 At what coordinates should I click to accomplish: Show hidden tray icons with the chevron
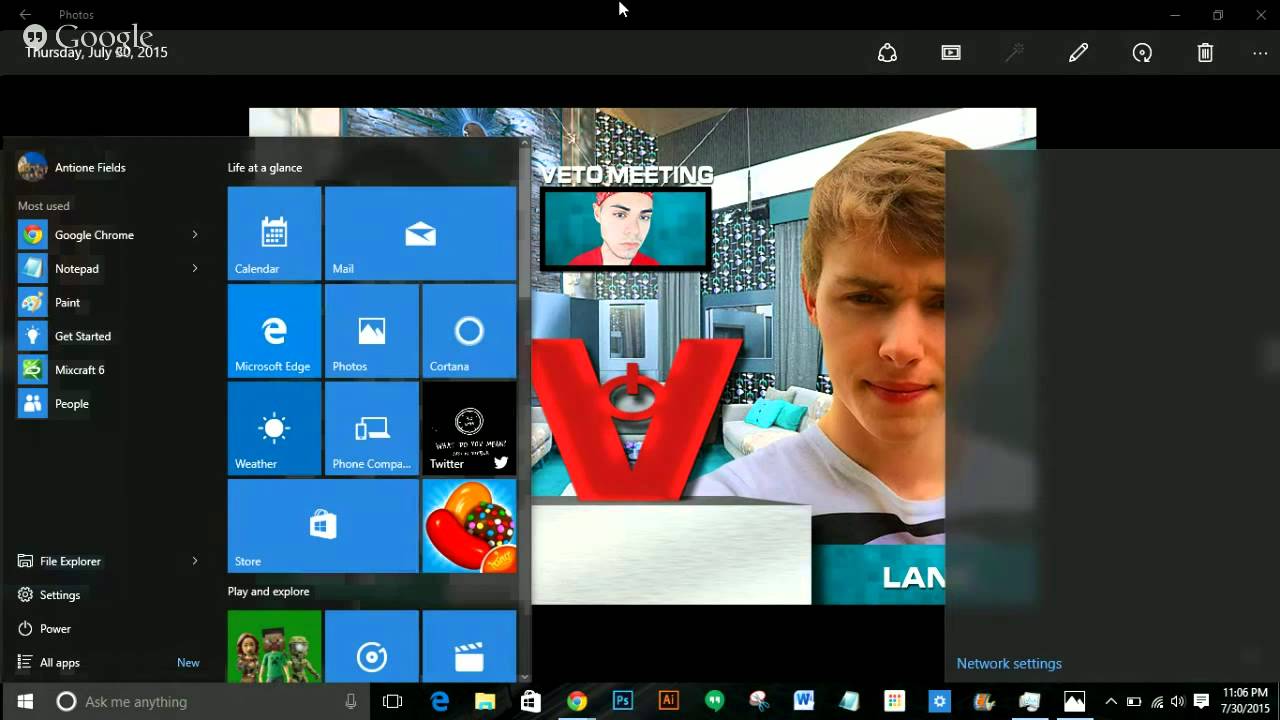click(x=1111, y=702)
